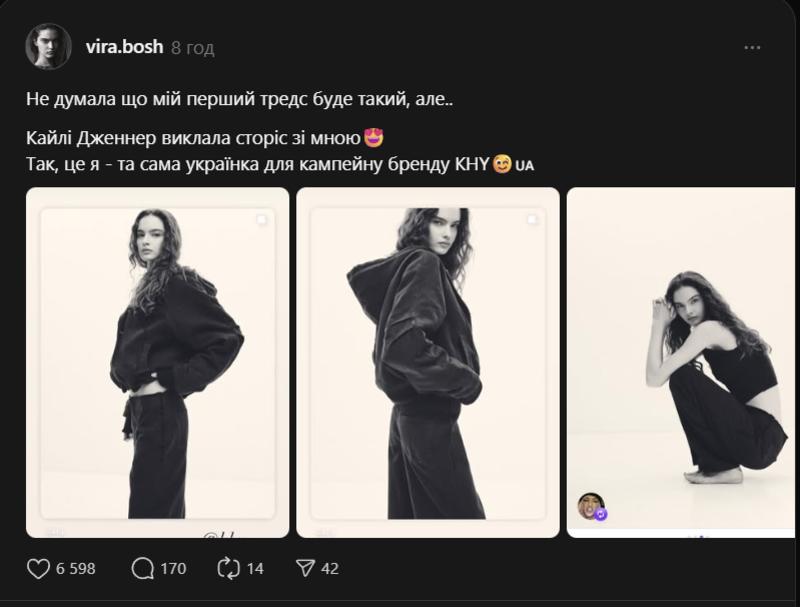View the 6 598 likes count

[76, 569]
